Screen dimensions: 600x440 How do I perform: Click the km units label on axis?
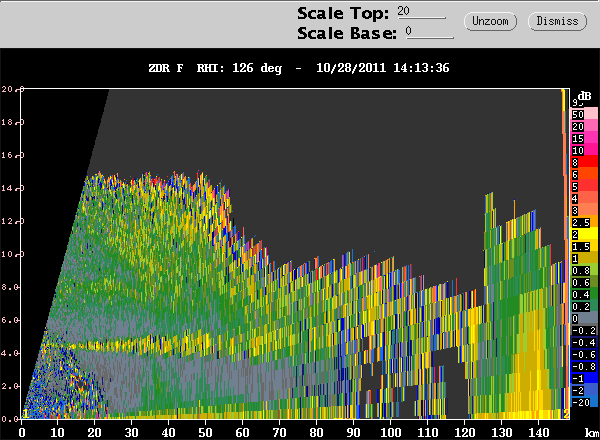pos(592,433)
